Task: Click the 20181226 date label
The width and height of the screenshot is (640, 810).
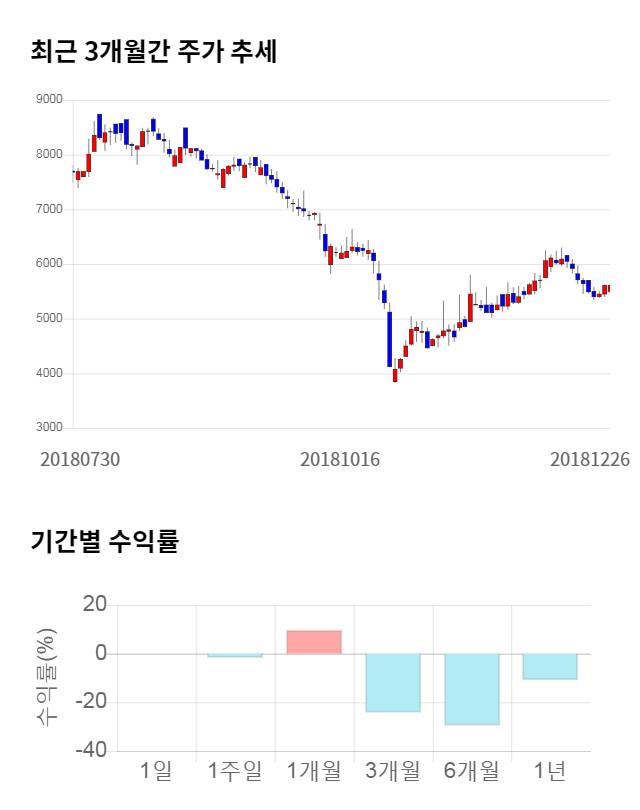Action: tap(589, 459)
